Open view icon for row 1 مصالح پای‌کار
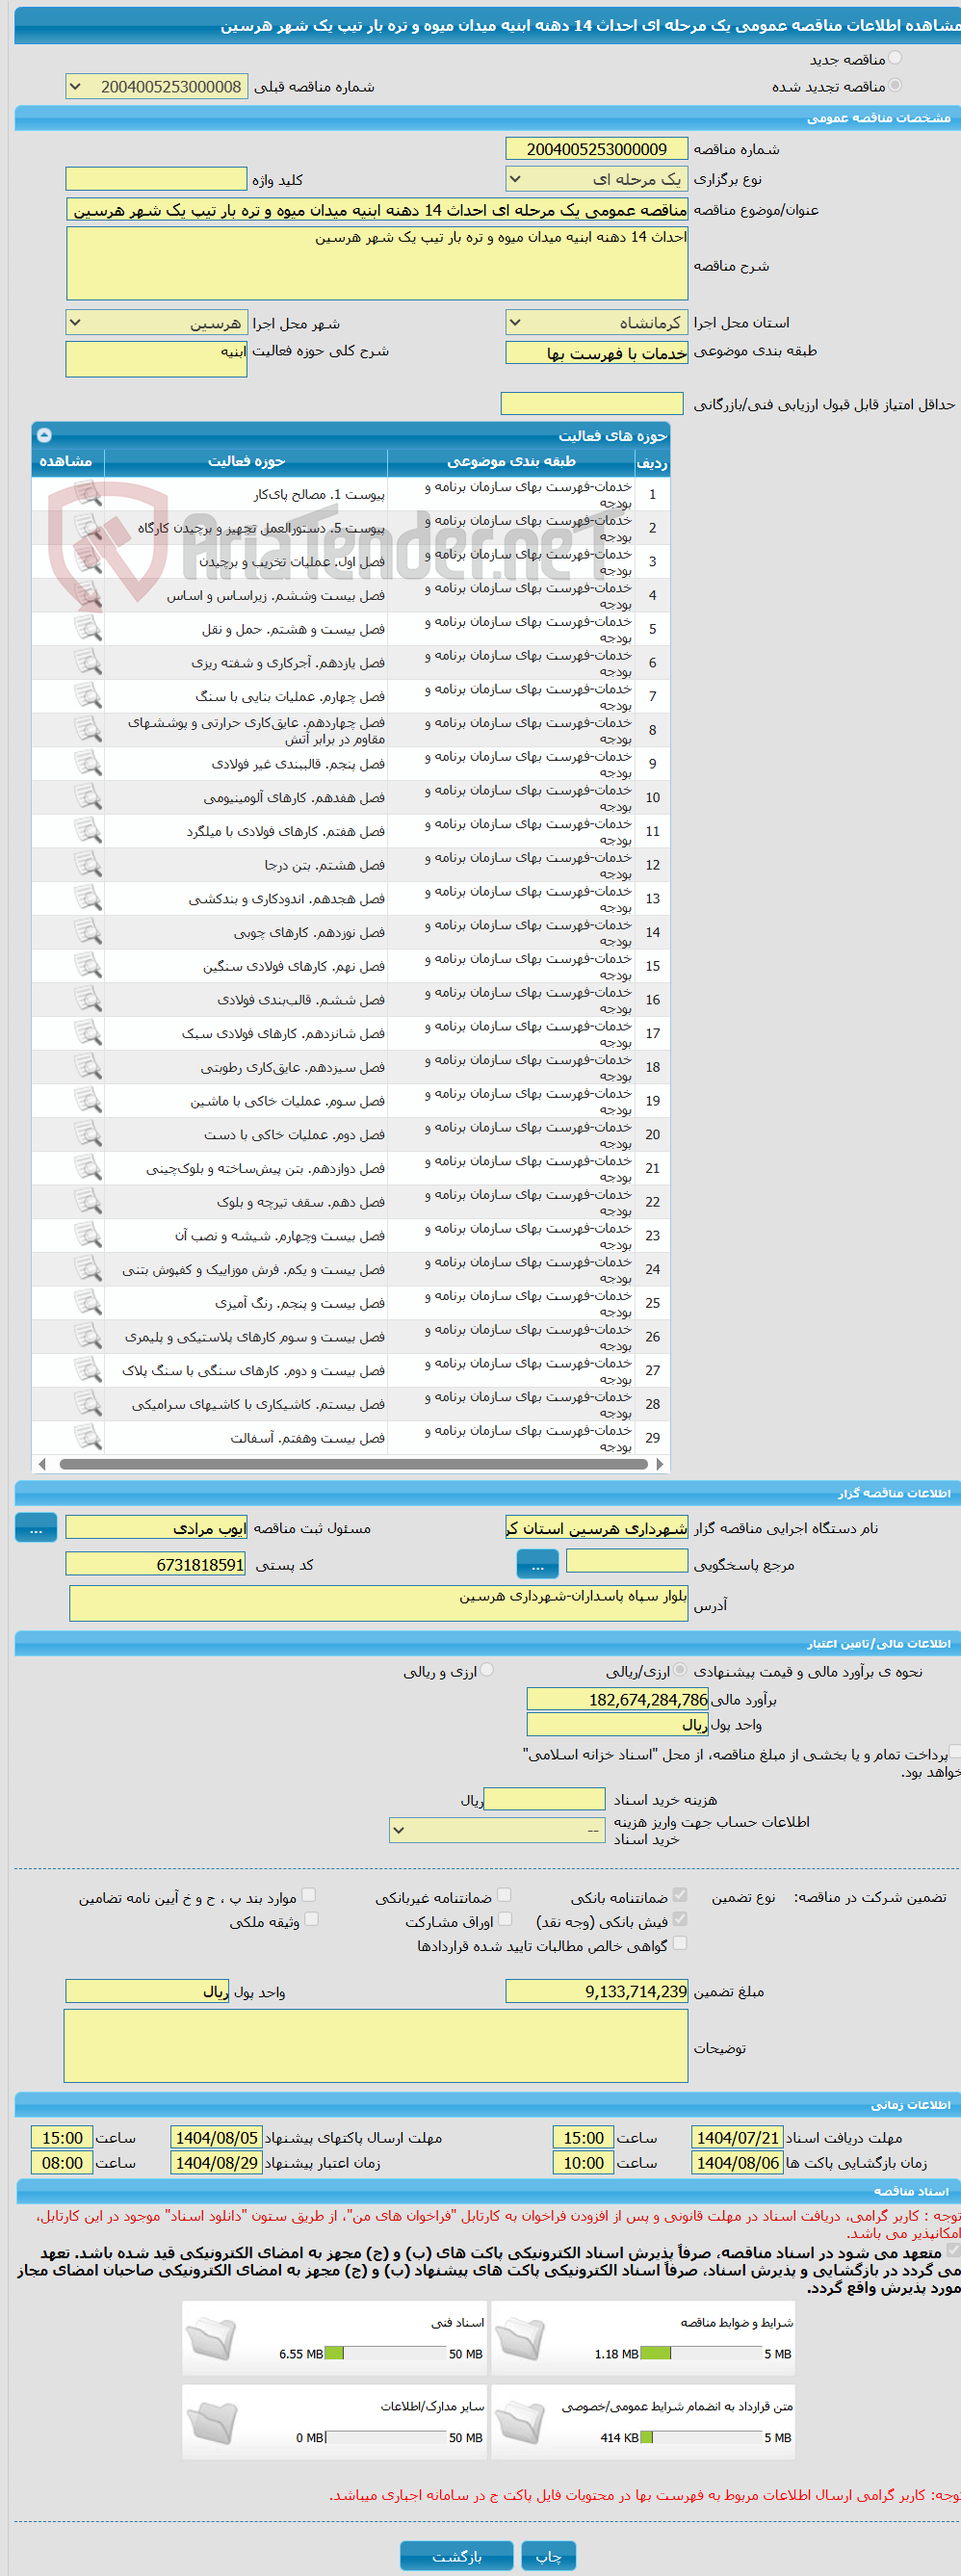This screenshot has height=2576, width=961. coord(88,494)
